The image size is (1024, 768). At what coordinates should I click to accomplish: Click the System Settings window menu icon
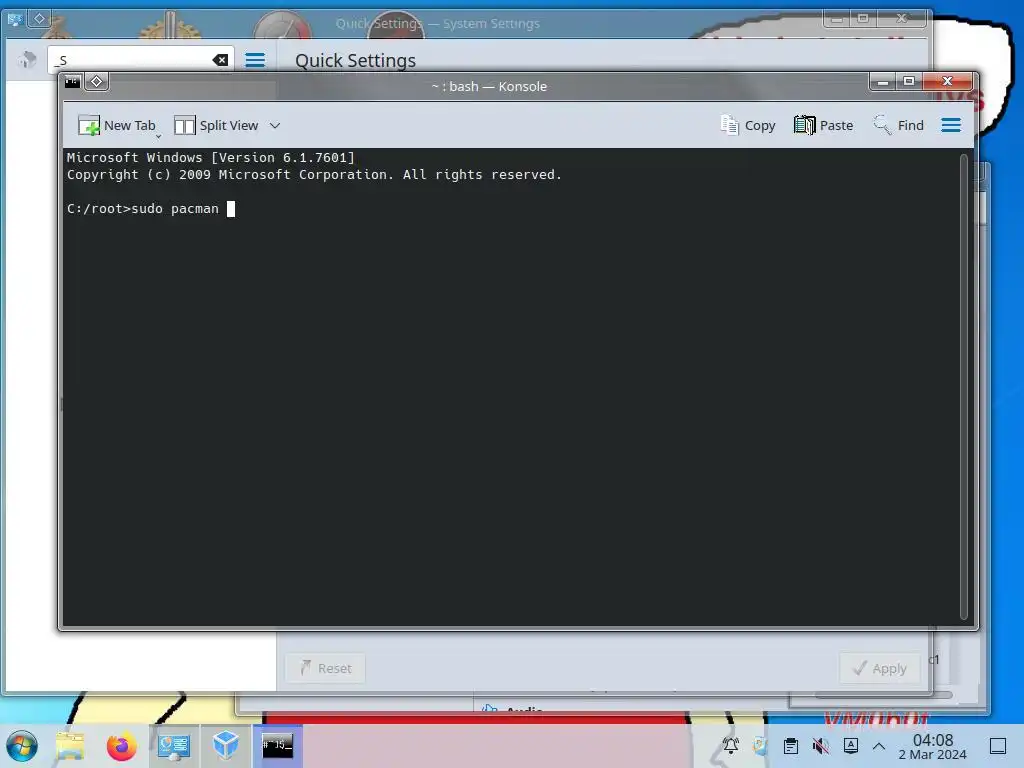pyautogui.click(x=14, y=20)
